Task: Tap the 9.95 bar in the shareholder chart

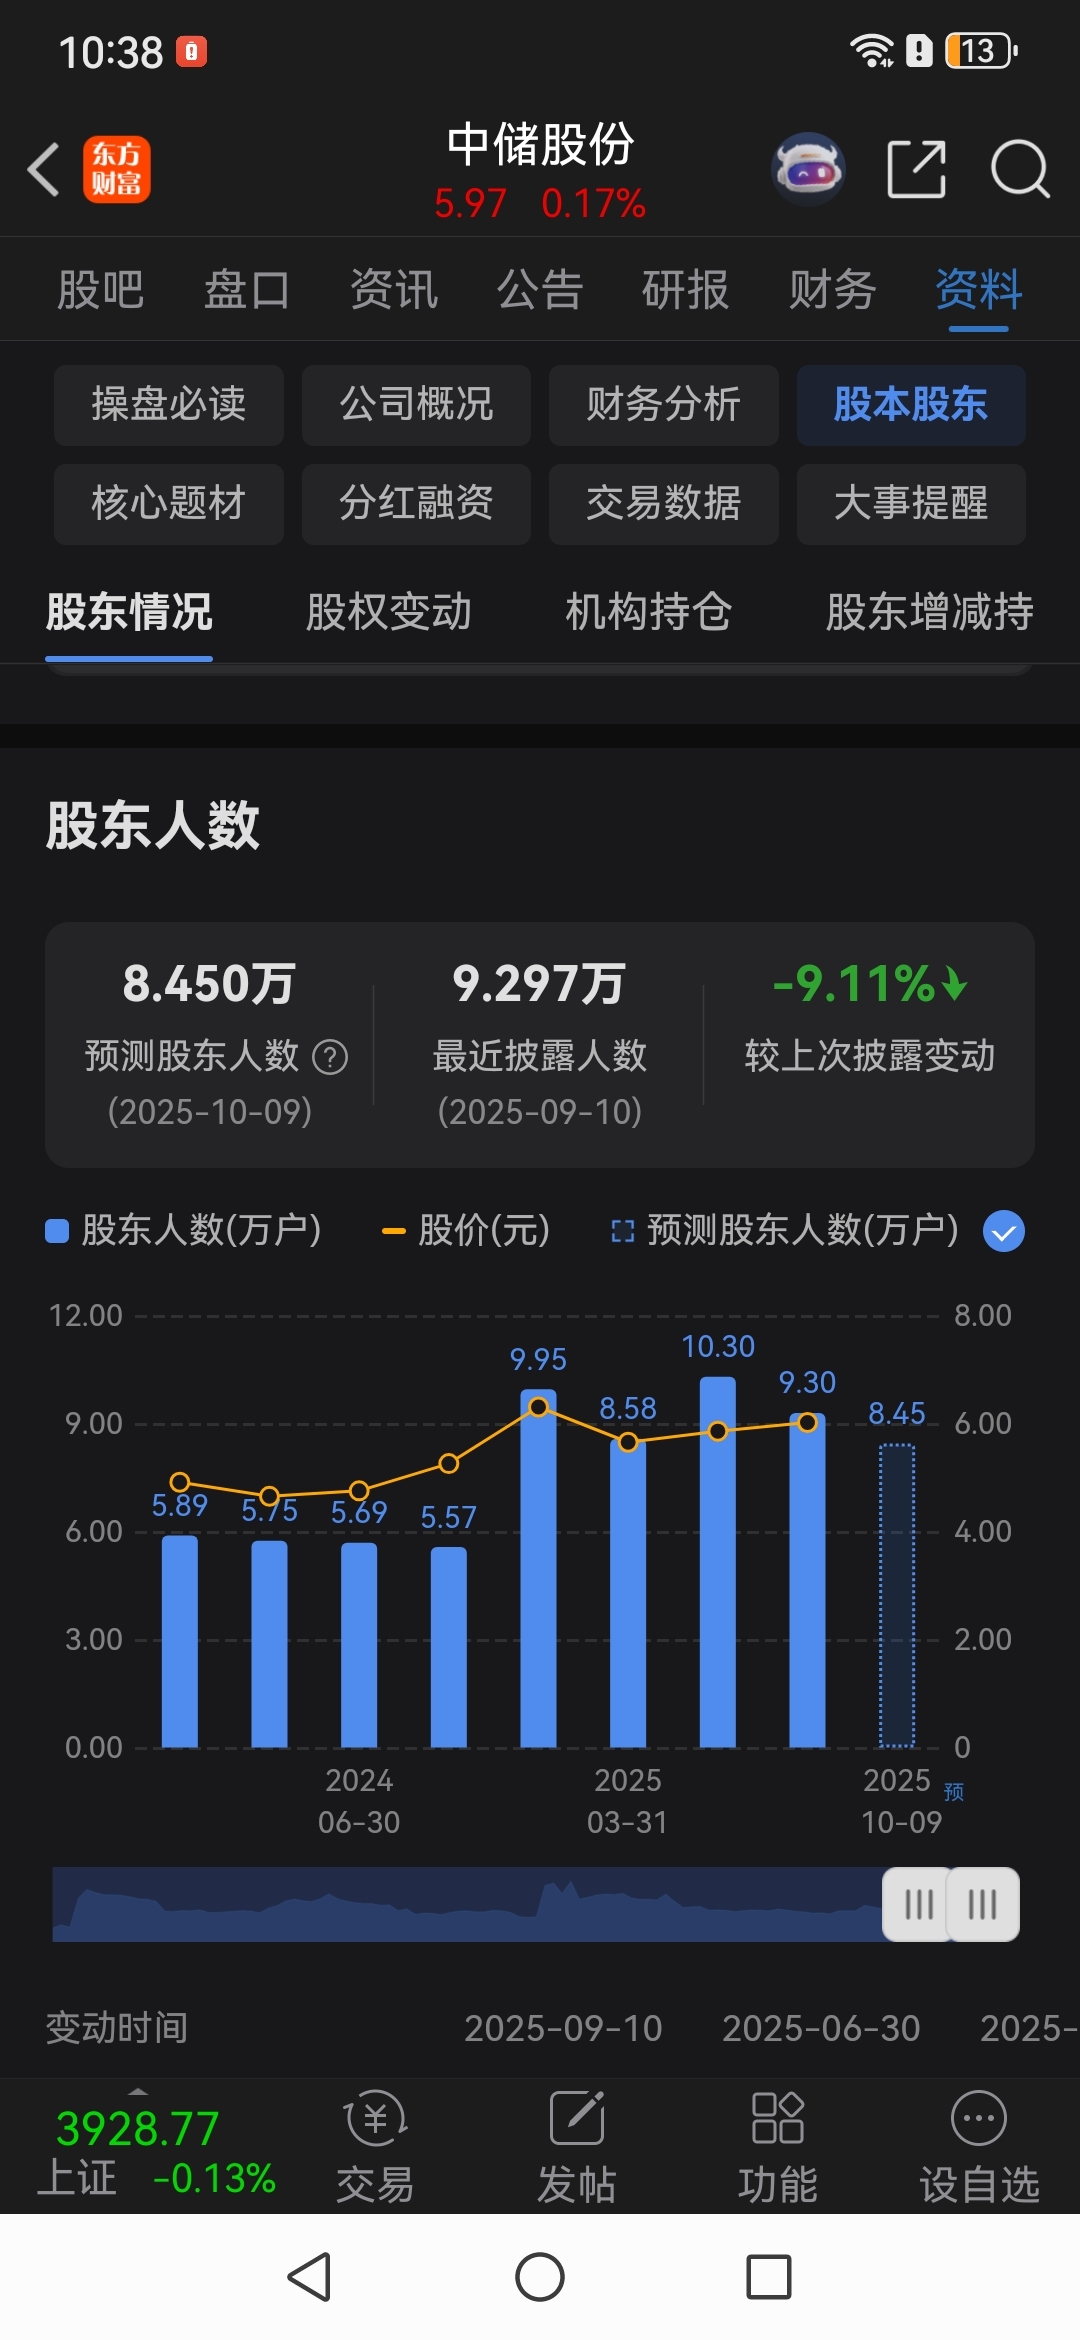Action: tap(538, 1568)
